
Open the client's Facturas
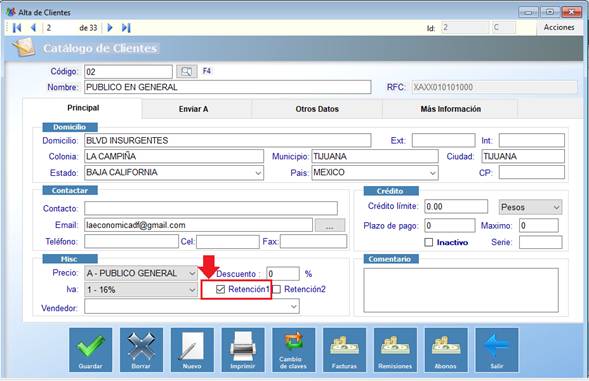click(344, 350)
